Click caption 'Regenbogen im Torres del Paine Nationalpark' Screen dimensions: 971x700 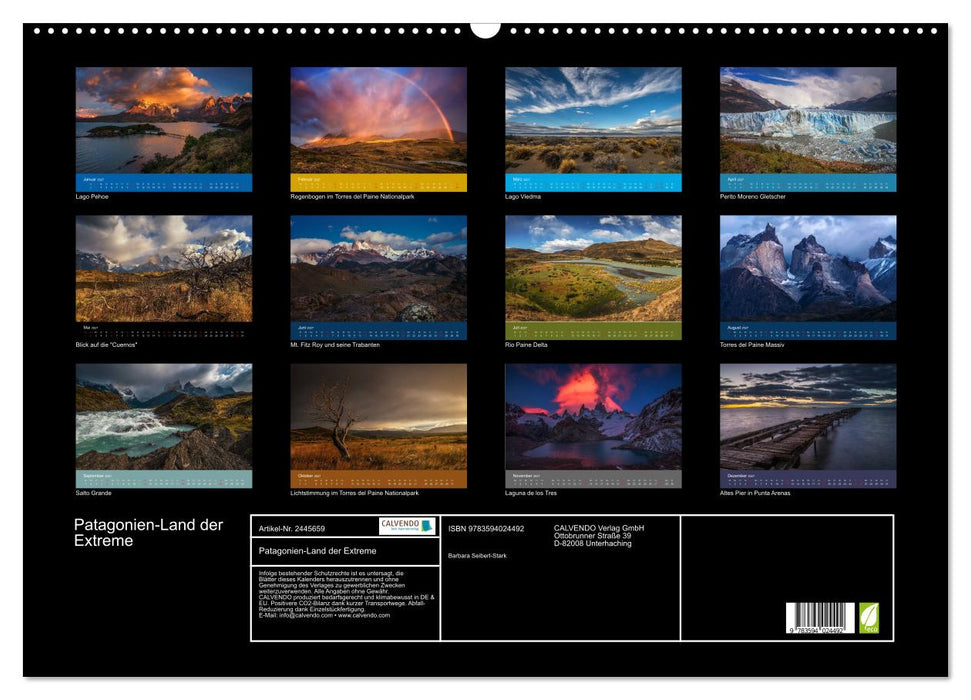352,196
